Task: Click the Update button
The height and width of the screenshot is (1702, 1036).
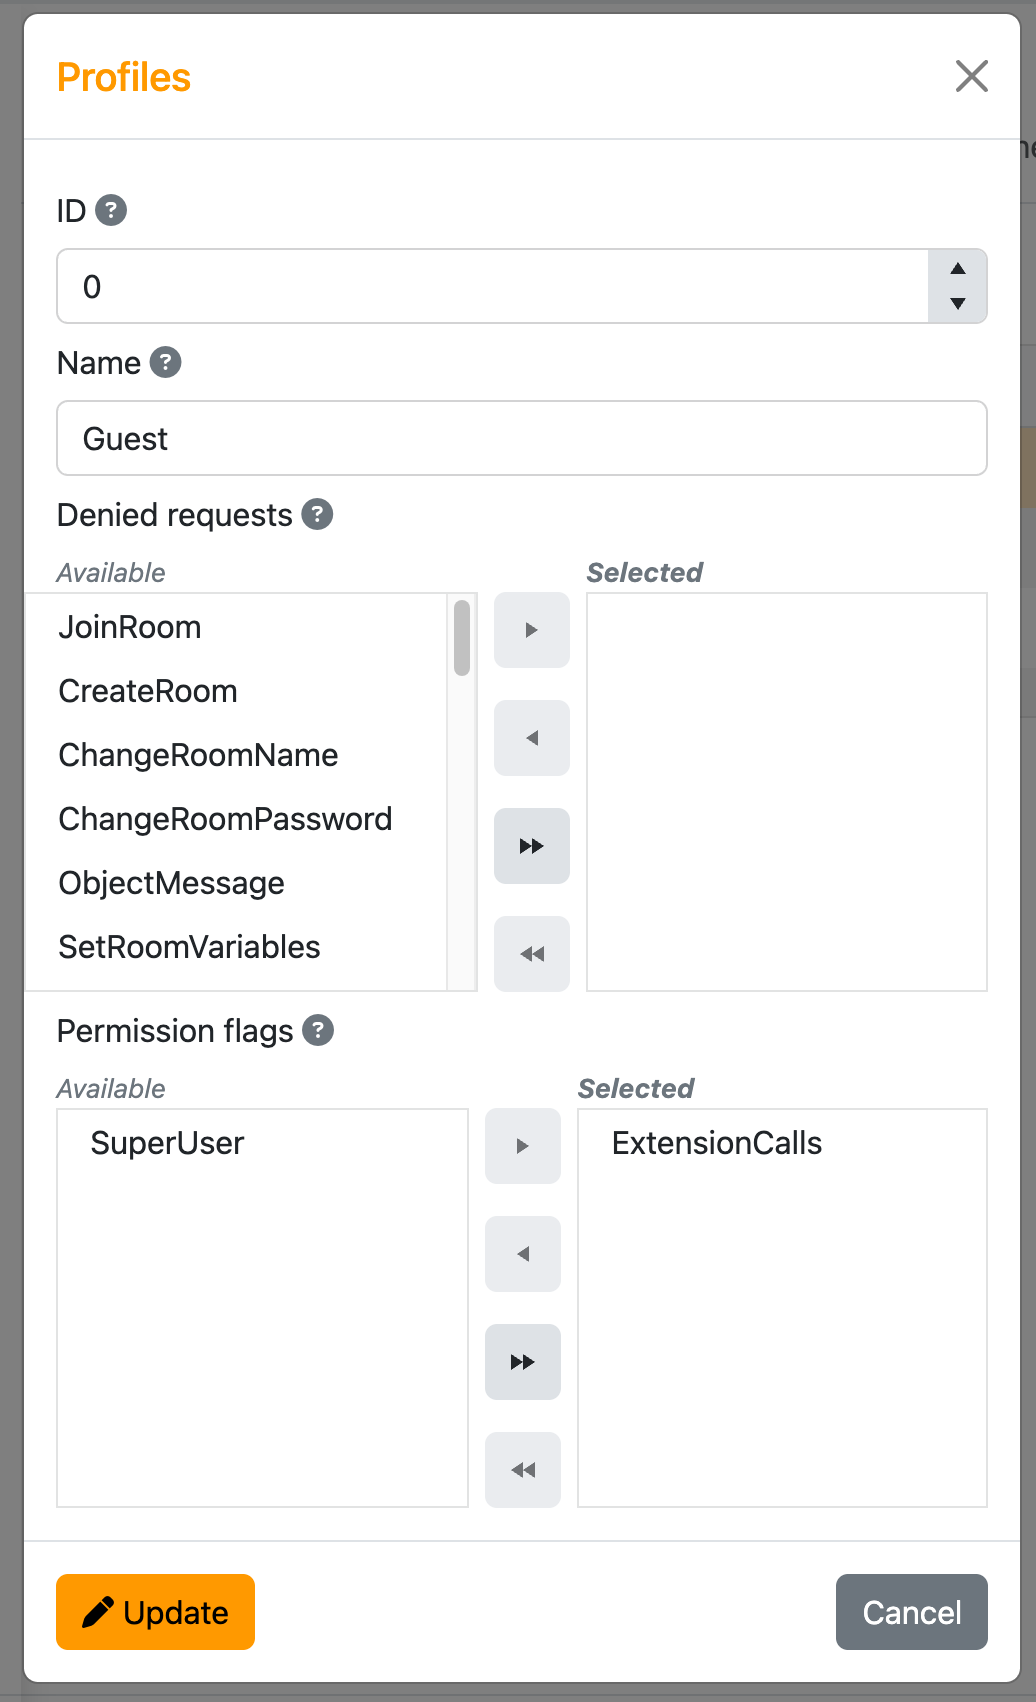Action: tap(156, 1612)
